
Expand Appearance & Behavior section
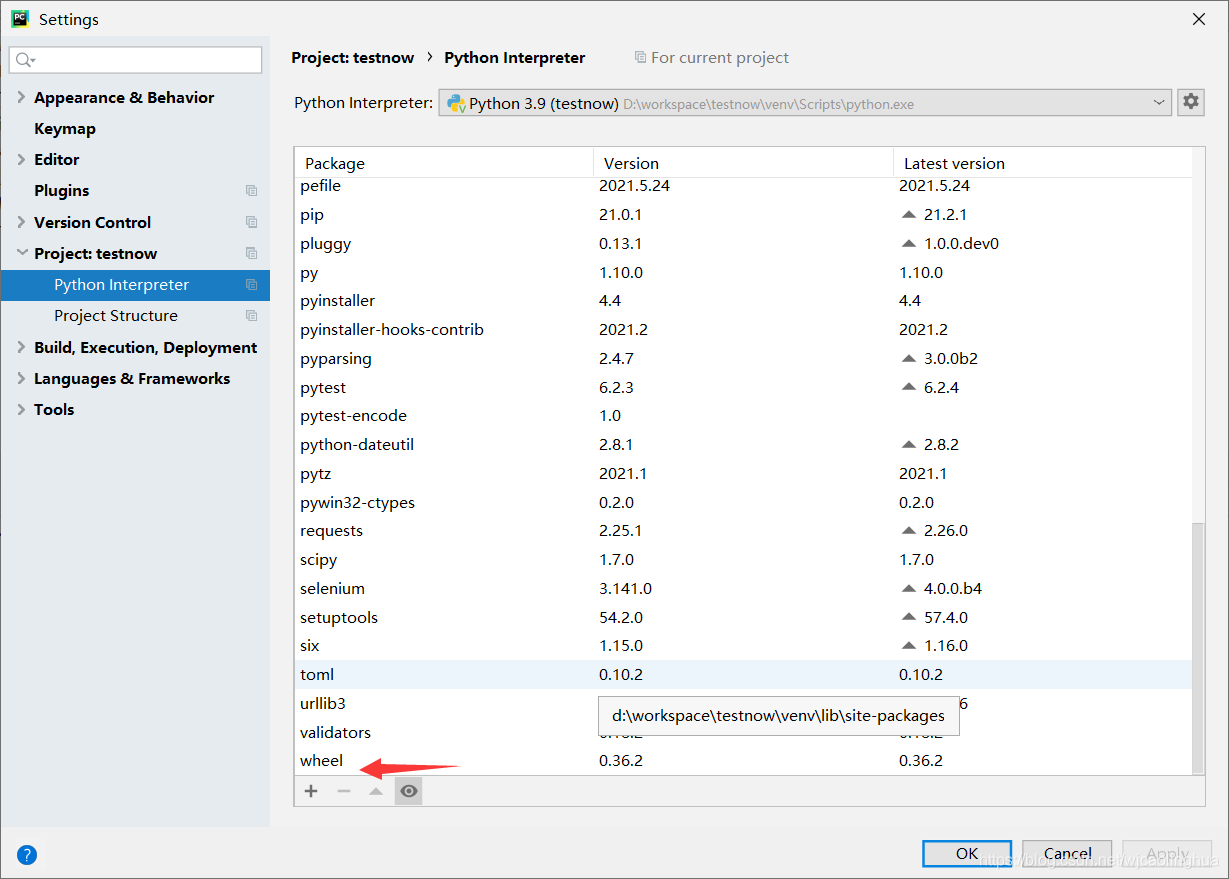point(21,97)
